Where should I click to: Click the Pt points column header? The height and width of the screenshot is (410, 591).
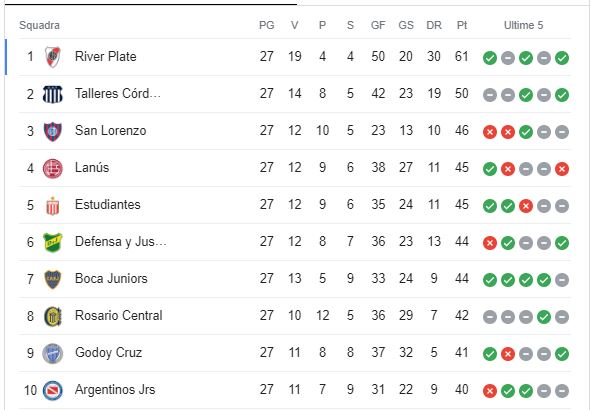coord(462,25)
